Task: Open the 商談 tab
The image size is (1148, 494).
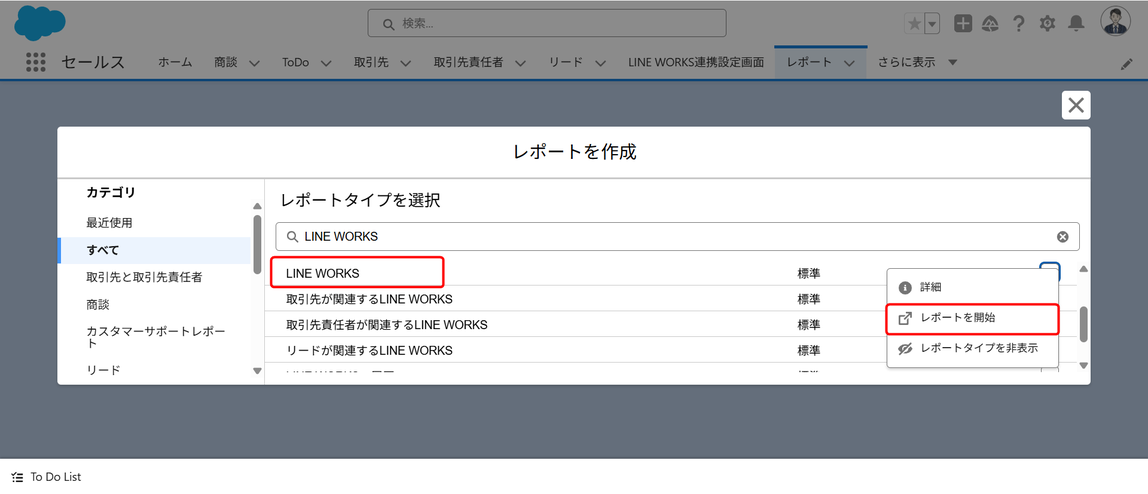Action: (x=226, y=62)
